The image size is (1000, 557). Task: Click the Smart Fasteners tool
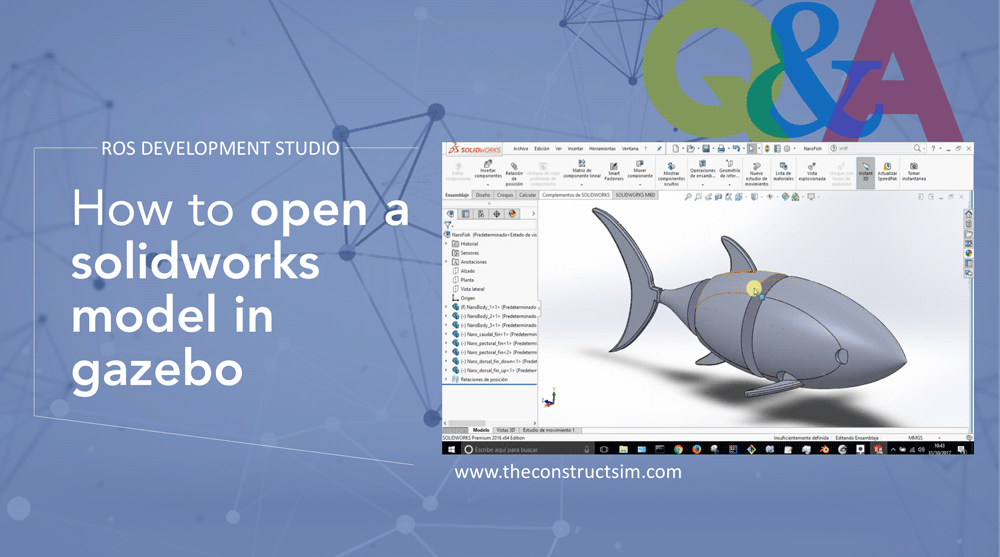coord(614,171)
